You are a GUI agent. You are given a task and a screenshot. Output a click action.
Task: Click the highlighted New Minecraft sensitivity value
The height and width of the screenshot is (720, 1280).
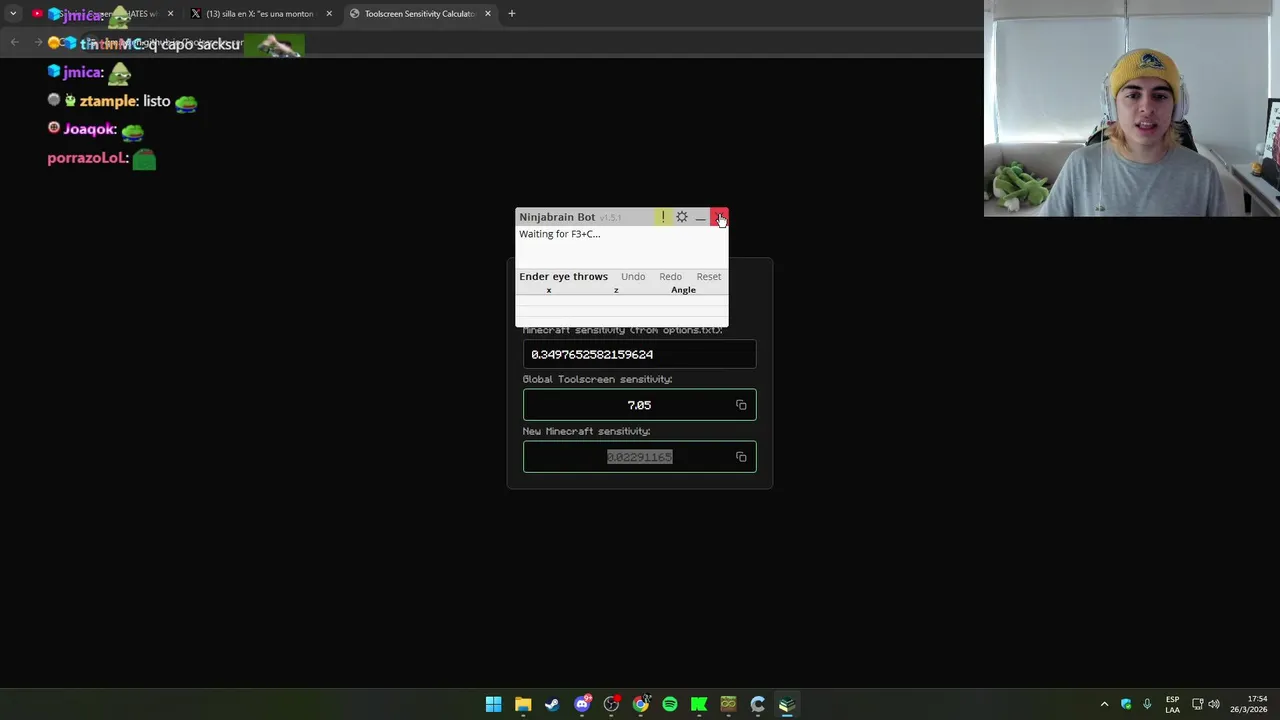639,457
